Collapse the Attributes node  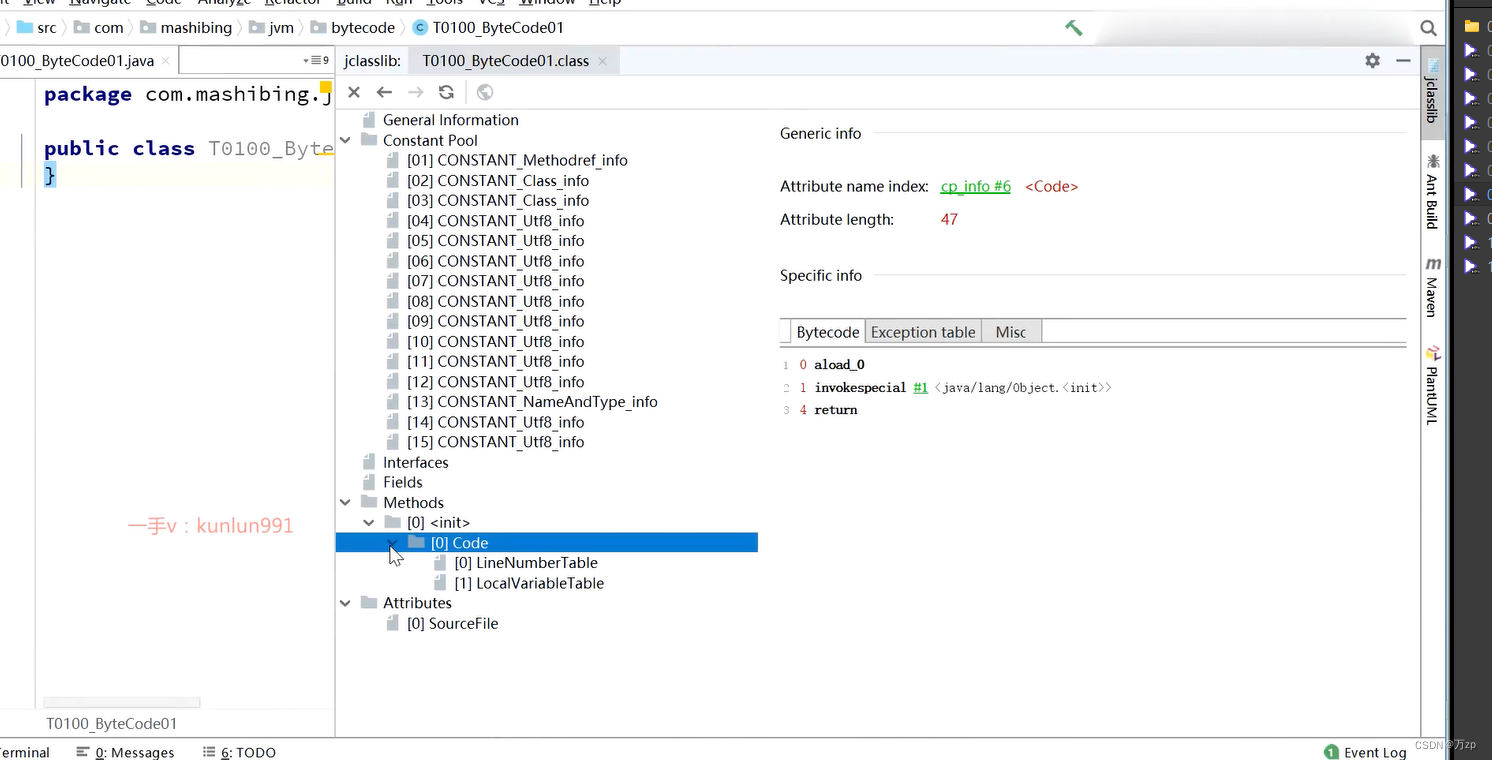click(x=346, y=603)
